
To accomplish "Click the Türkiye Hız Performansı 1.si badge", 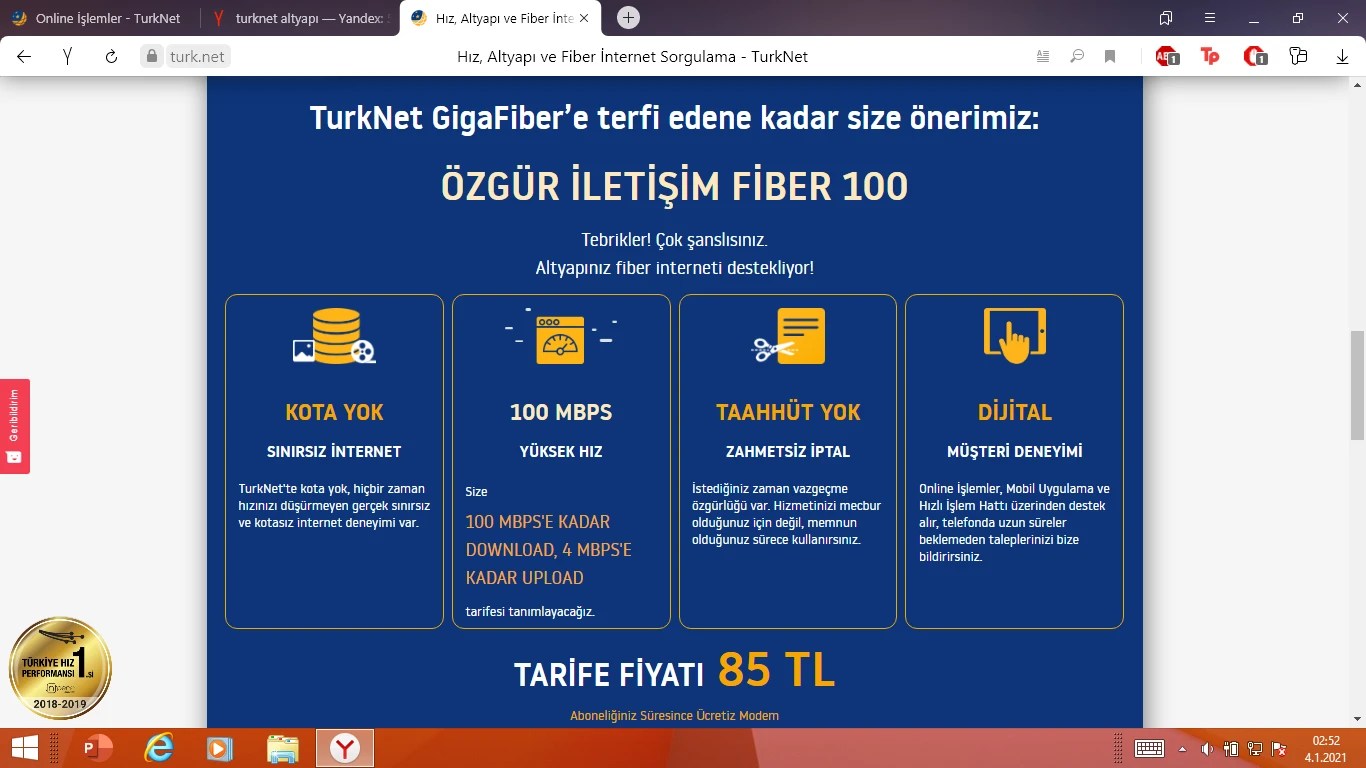I will [x=60, y=667].
